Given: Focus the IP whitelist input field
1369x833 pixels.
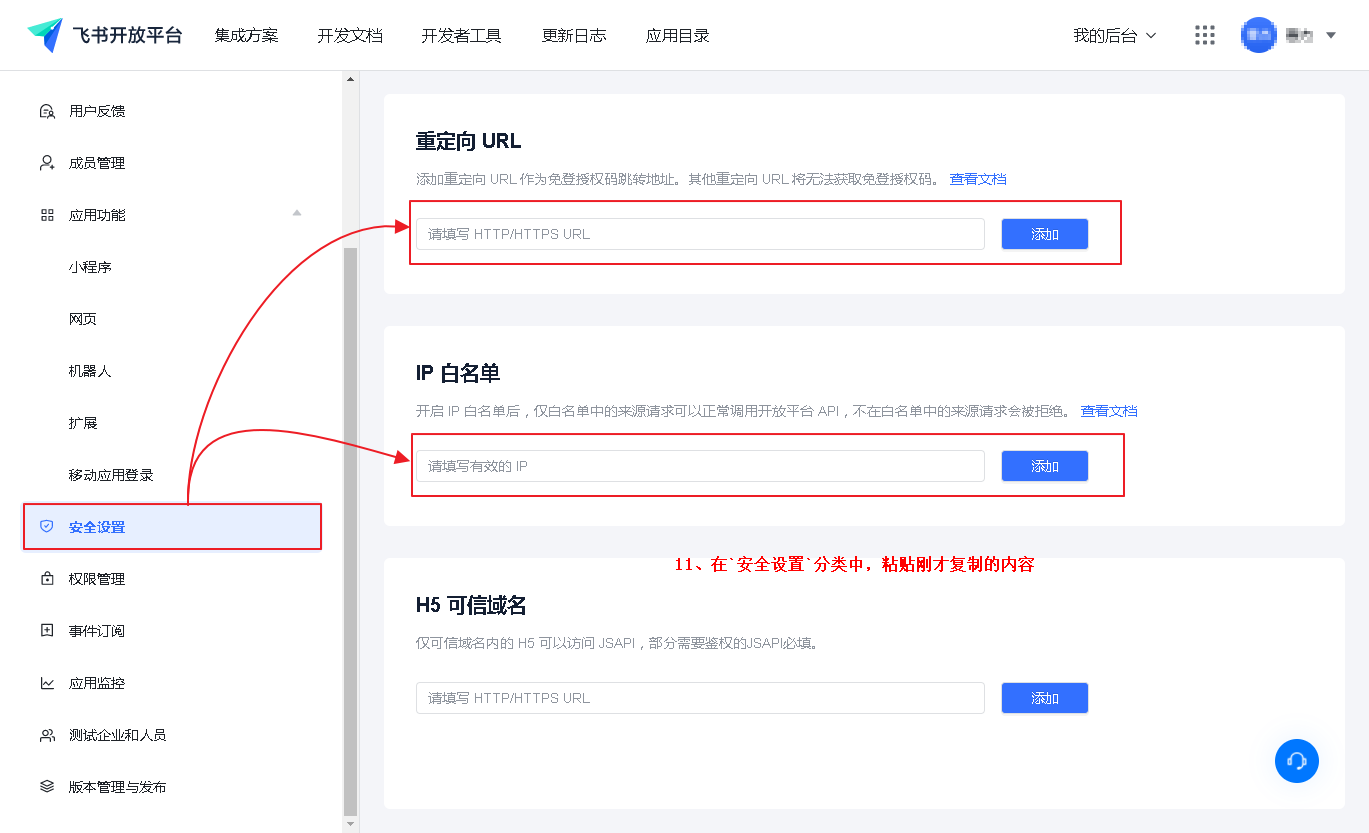Looking at the screenshot, I should click(700, 466).
